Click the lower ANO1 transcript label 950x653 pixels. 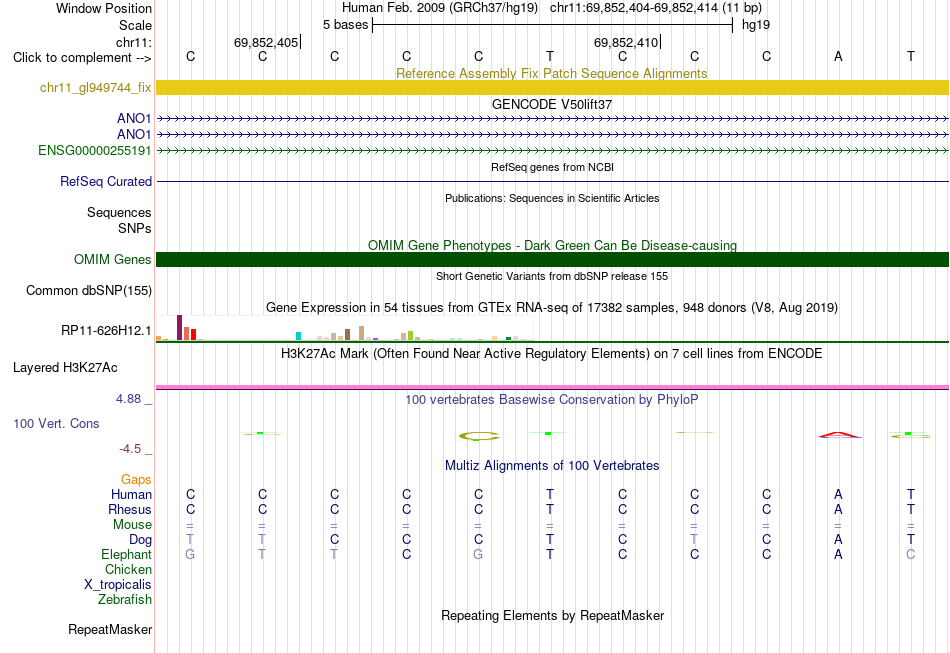tap(134, 134)
